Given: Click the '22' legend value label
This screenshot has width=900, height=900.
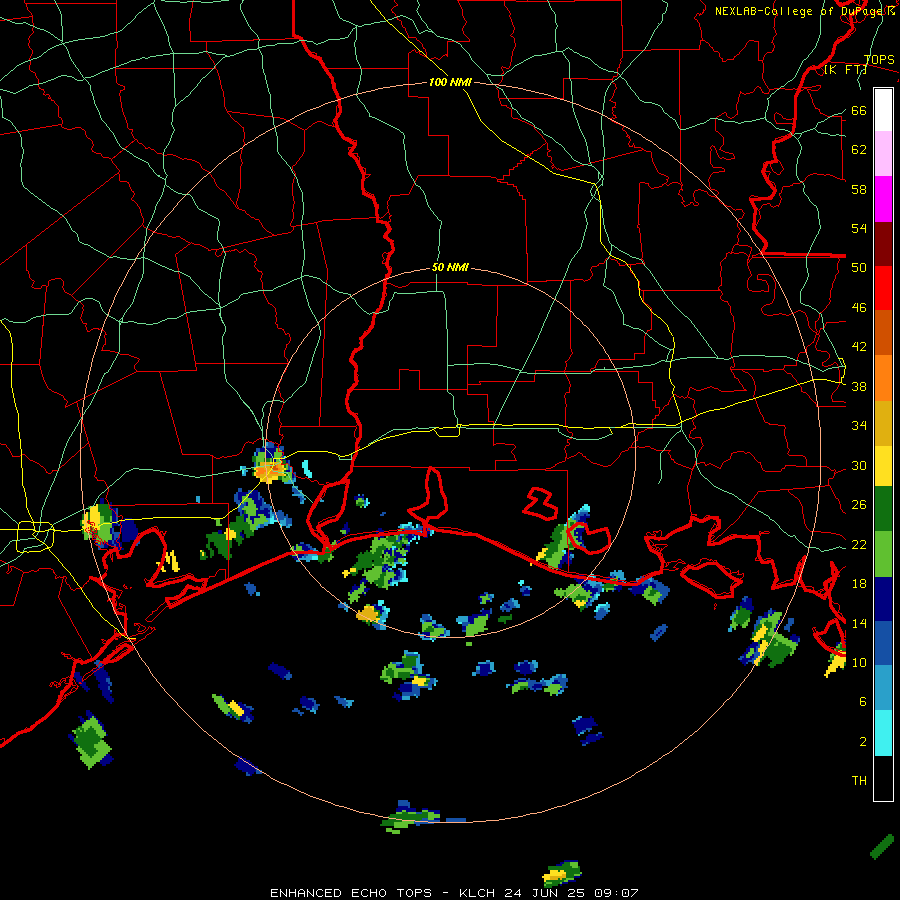Looking at the screenshot, I should click(x=859, y=545).
